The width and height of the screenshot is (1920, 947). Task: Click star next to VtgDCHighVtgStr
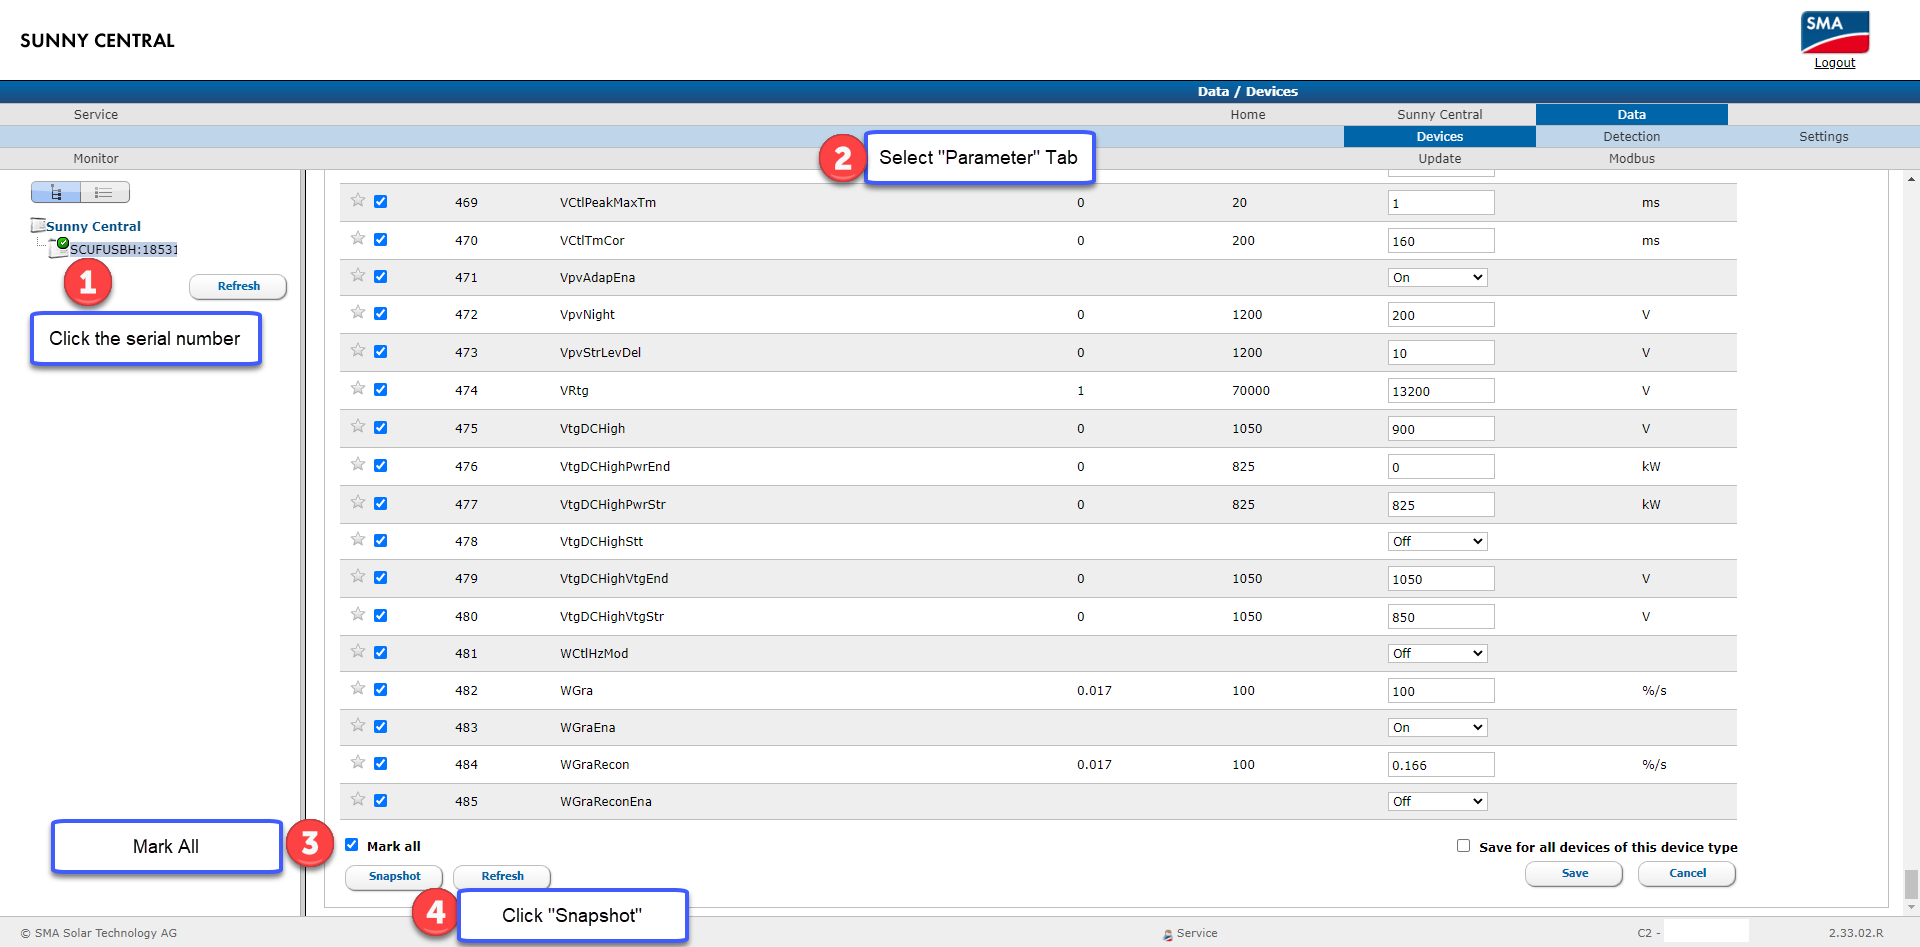pos(358,614)
